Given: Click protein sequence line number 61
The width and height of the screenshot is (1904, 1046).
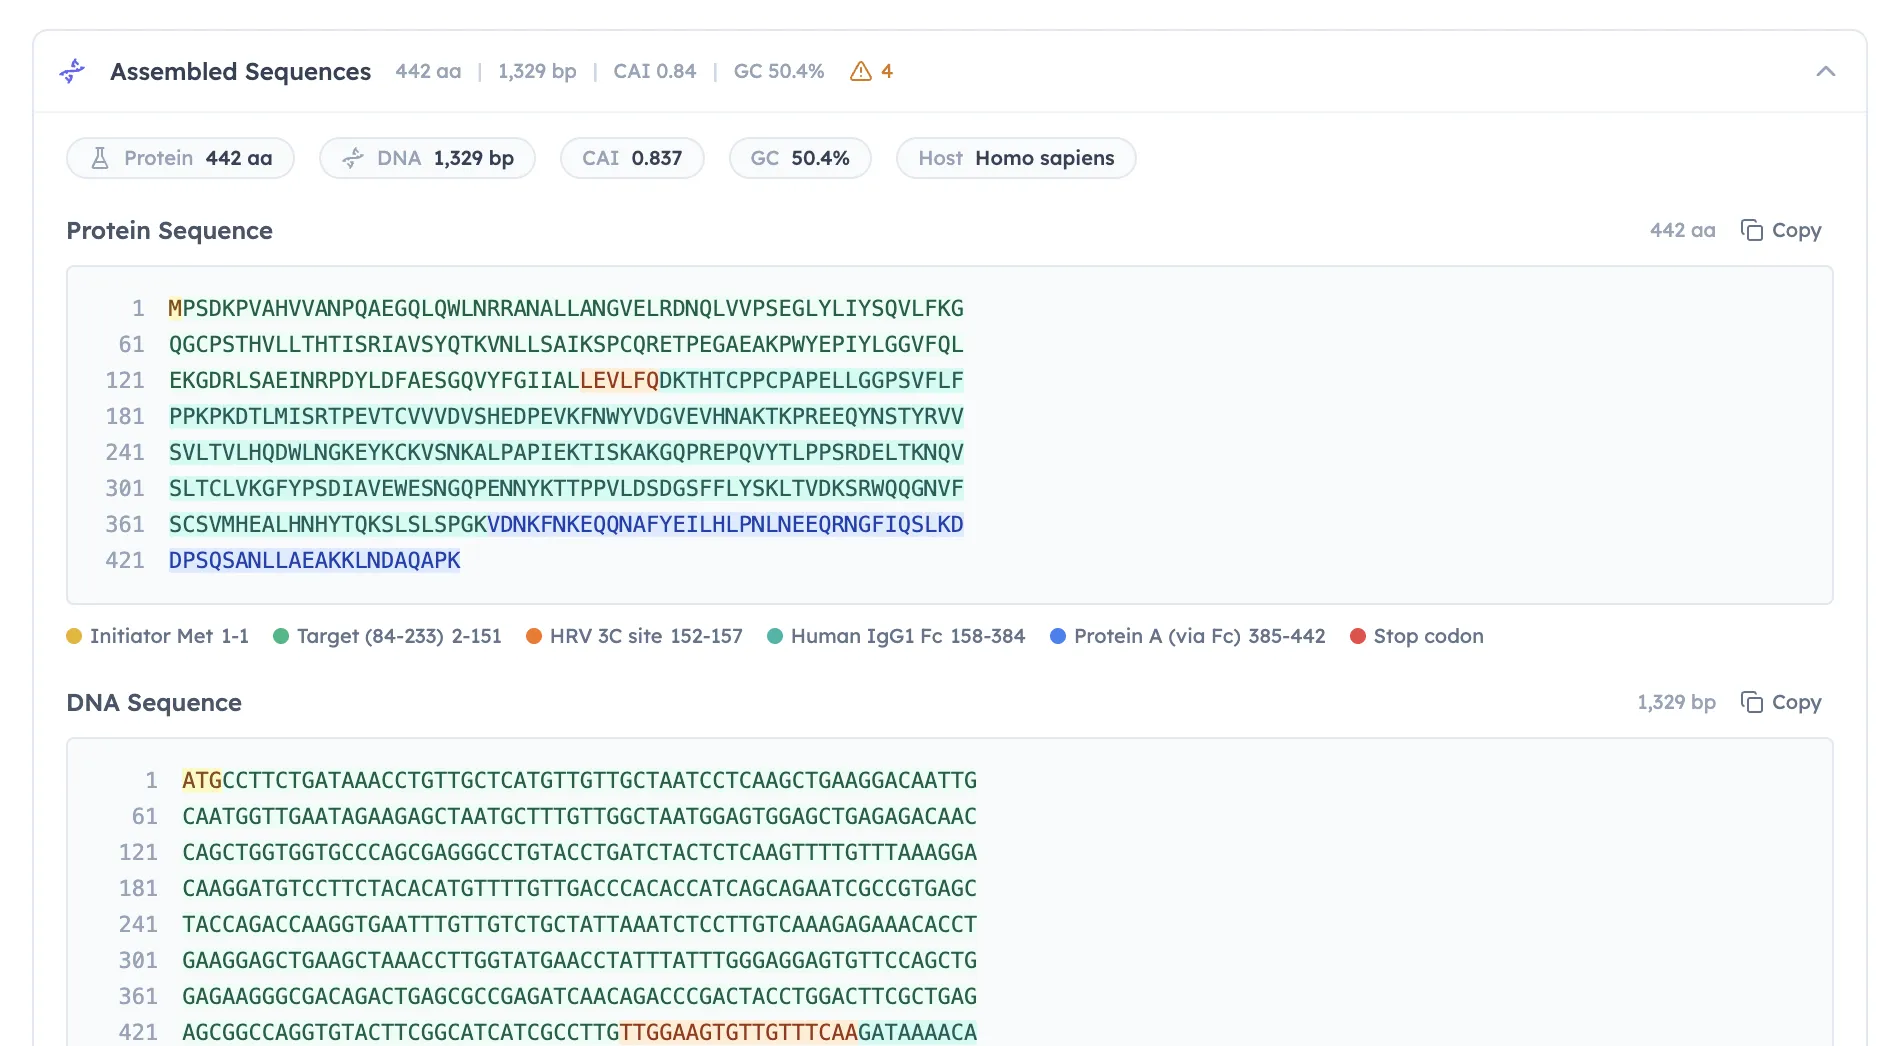Looking at the screenshot, I should coord(132,344).
